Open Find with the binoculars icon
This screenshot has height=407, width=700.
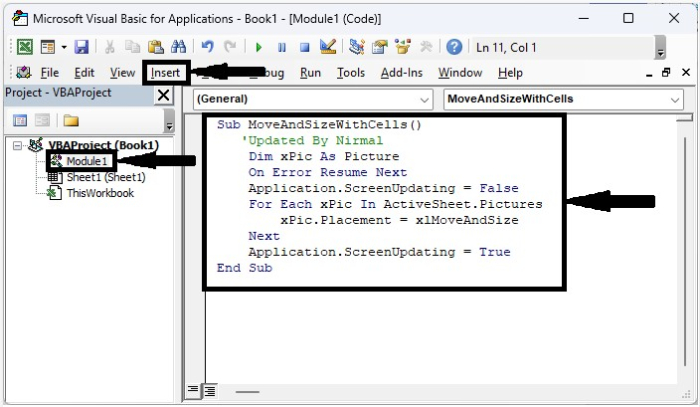coord(179,47)
